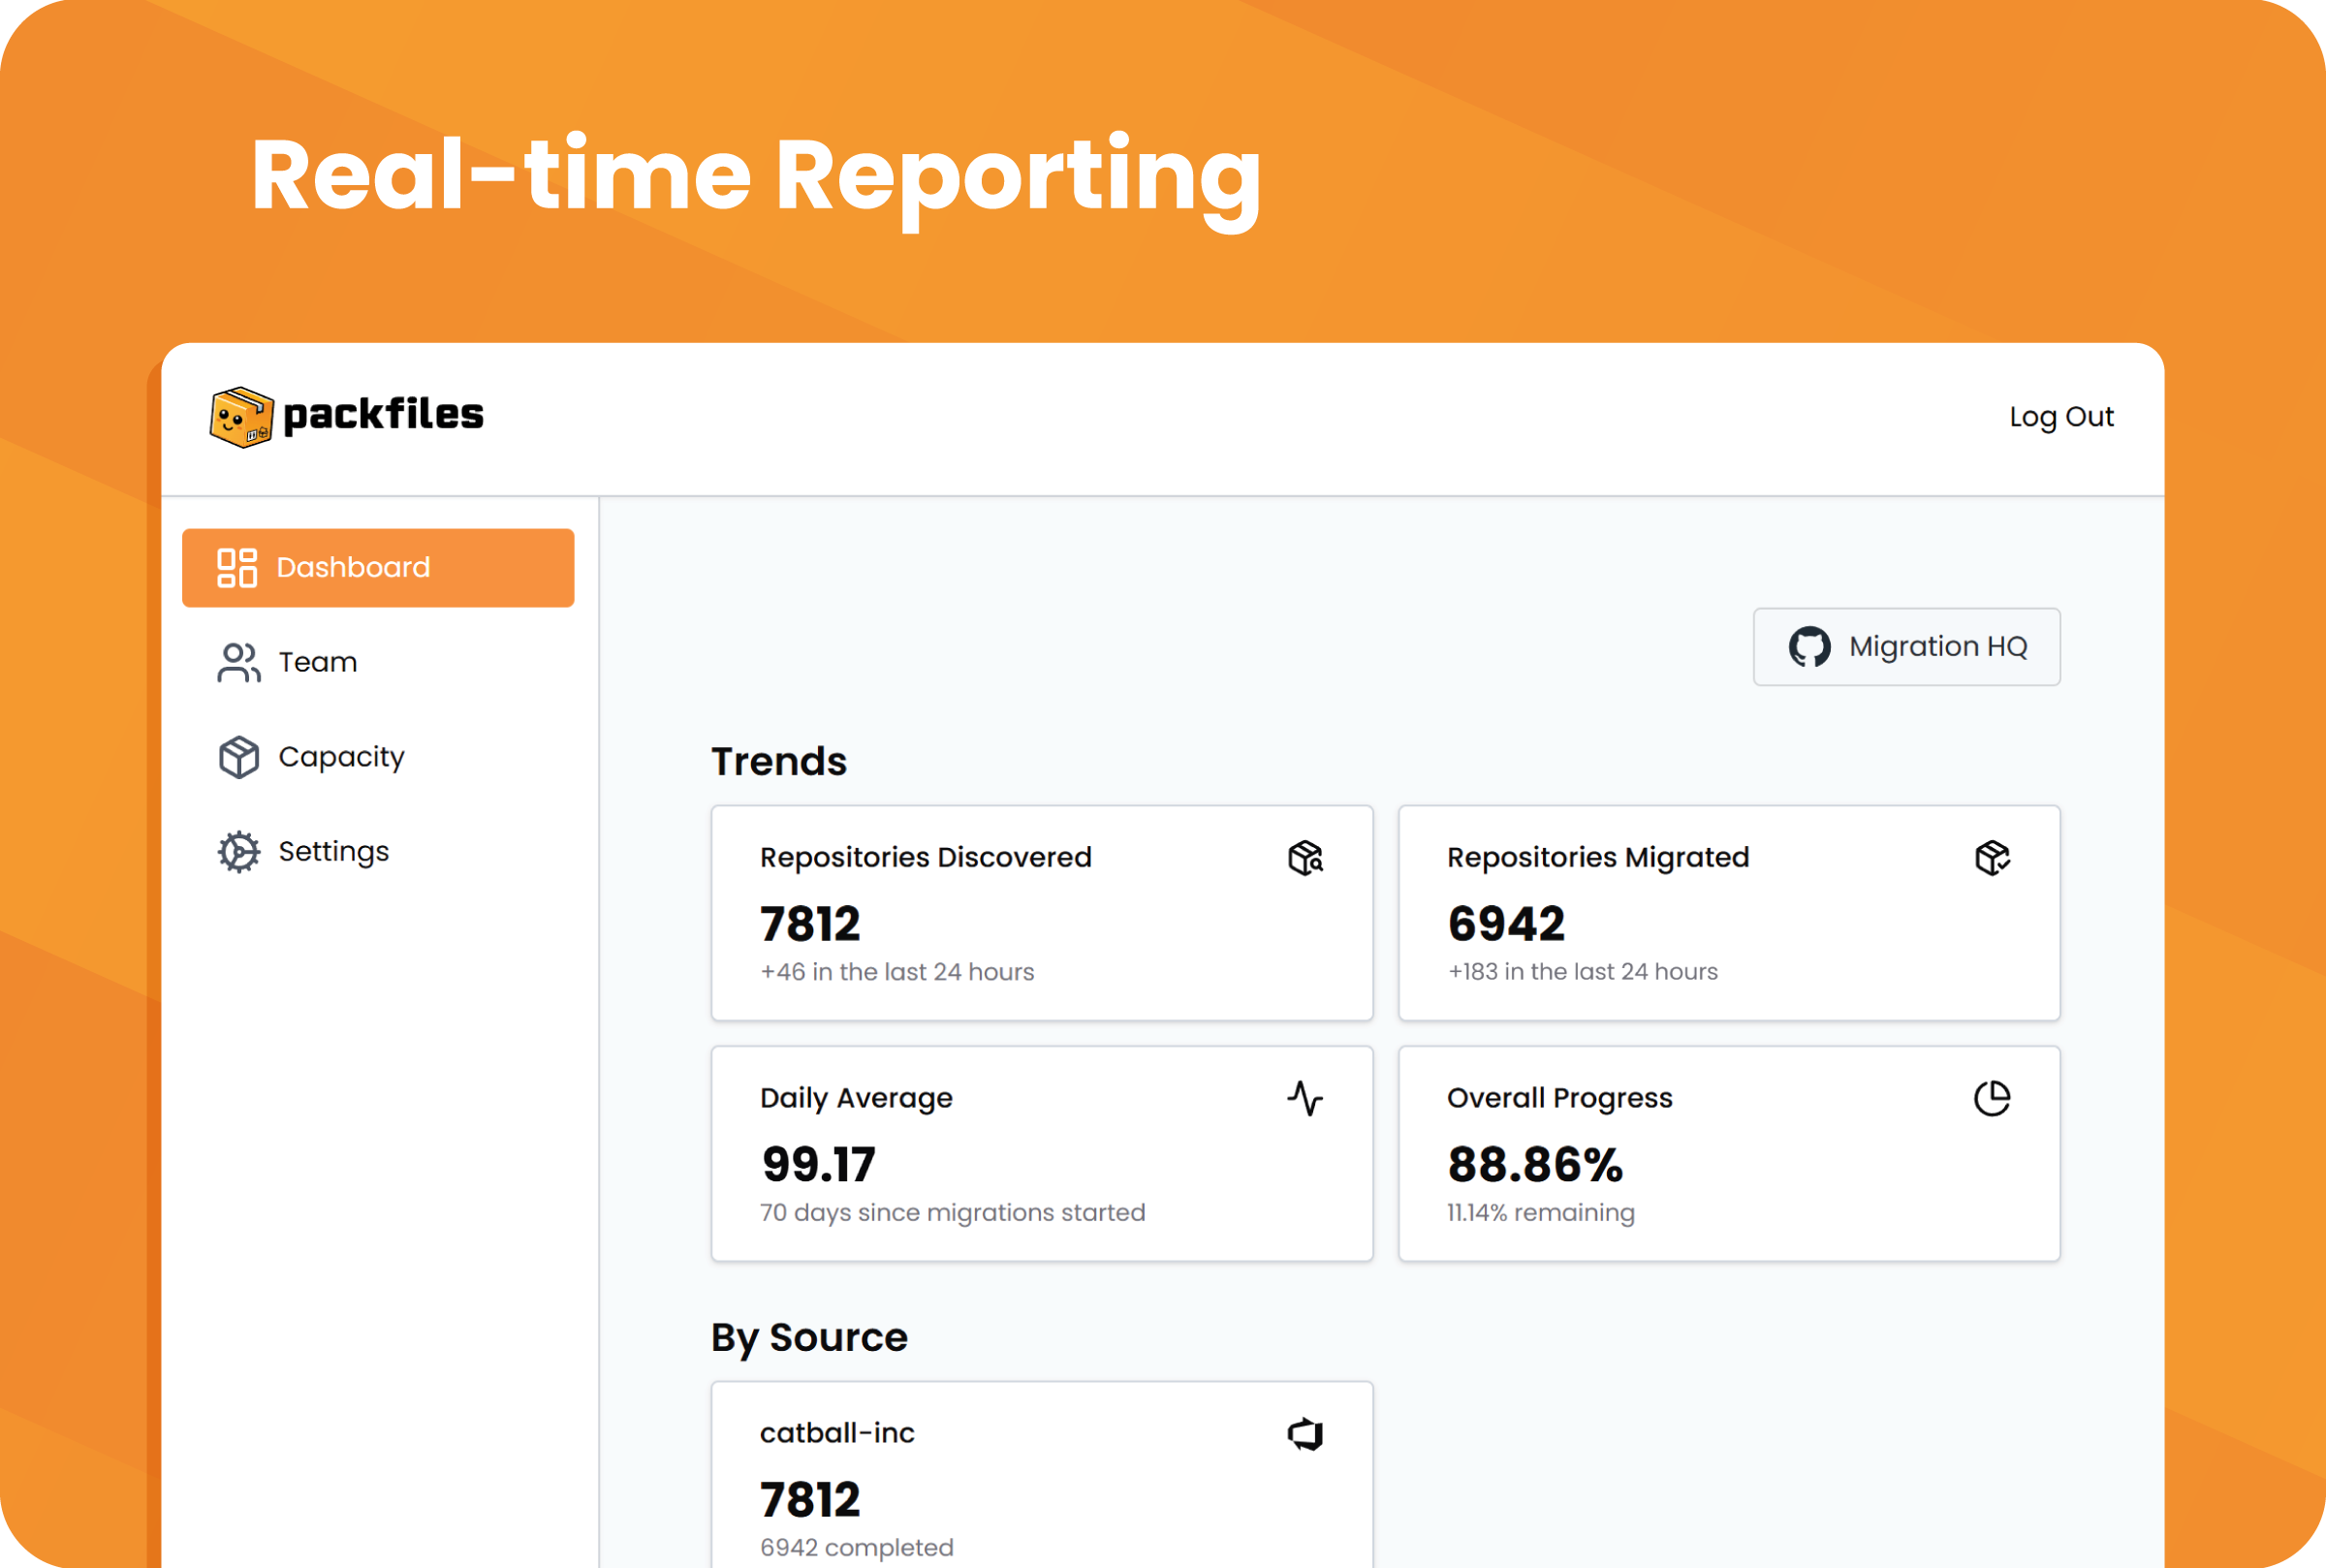
Task: Click the repository icon beside catball-inc
Action: [x=1306, y=1434]
